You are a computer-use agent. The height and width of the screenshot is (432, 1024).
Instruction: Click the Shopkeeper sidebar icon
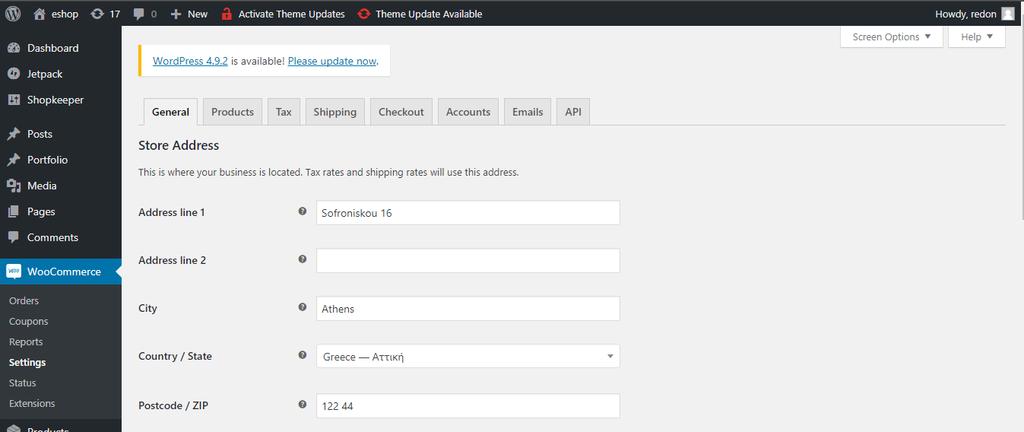(x=14, y=100)
